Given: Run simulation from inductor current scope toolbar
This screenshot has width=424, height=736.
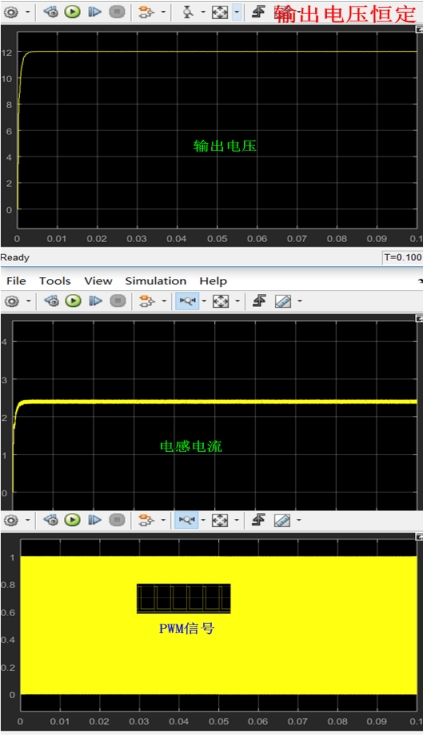Looking at the screenshot, I should click(x=73, y=301).
